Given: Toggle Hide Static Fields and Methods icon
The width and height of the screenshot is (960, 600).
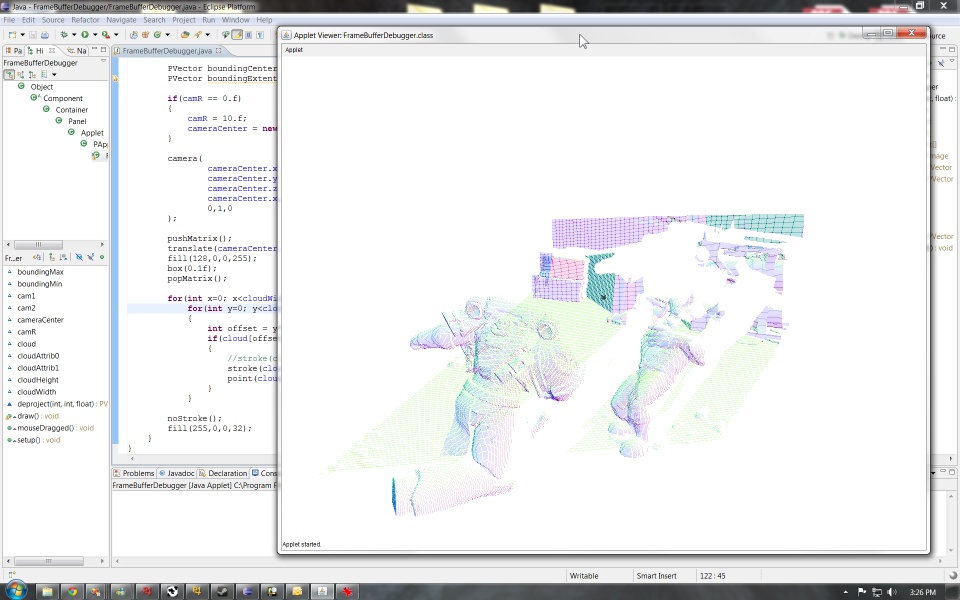Looking at the screenshot, I should coord(91,257).
